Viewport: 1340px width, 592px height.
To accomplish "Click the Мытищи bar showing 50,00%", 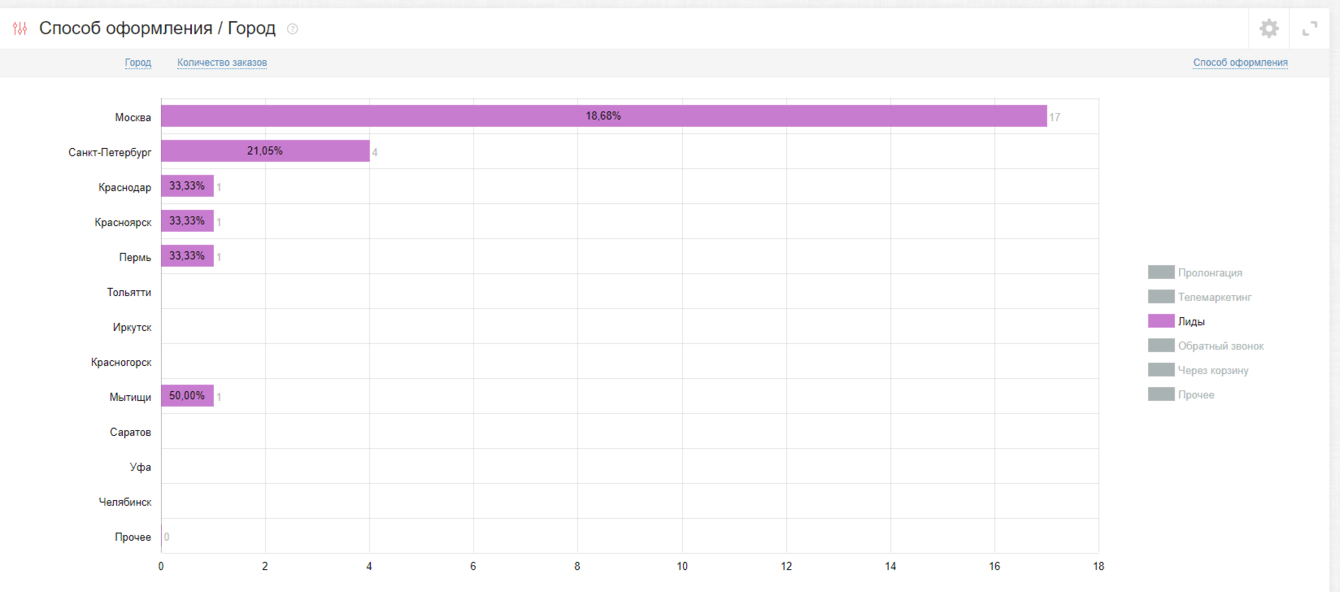I will point(187,396).
